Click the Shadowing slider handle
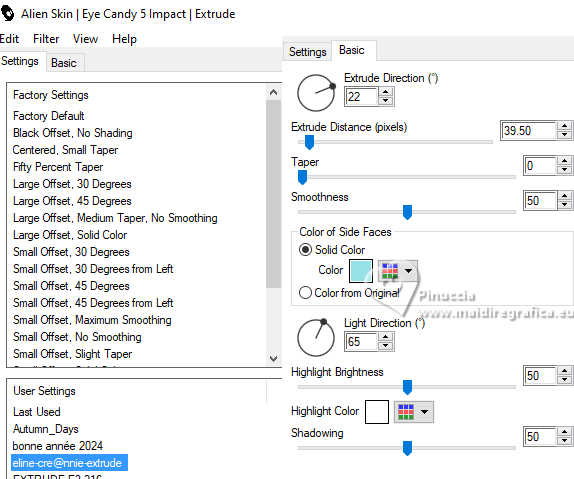 (407, 448)
